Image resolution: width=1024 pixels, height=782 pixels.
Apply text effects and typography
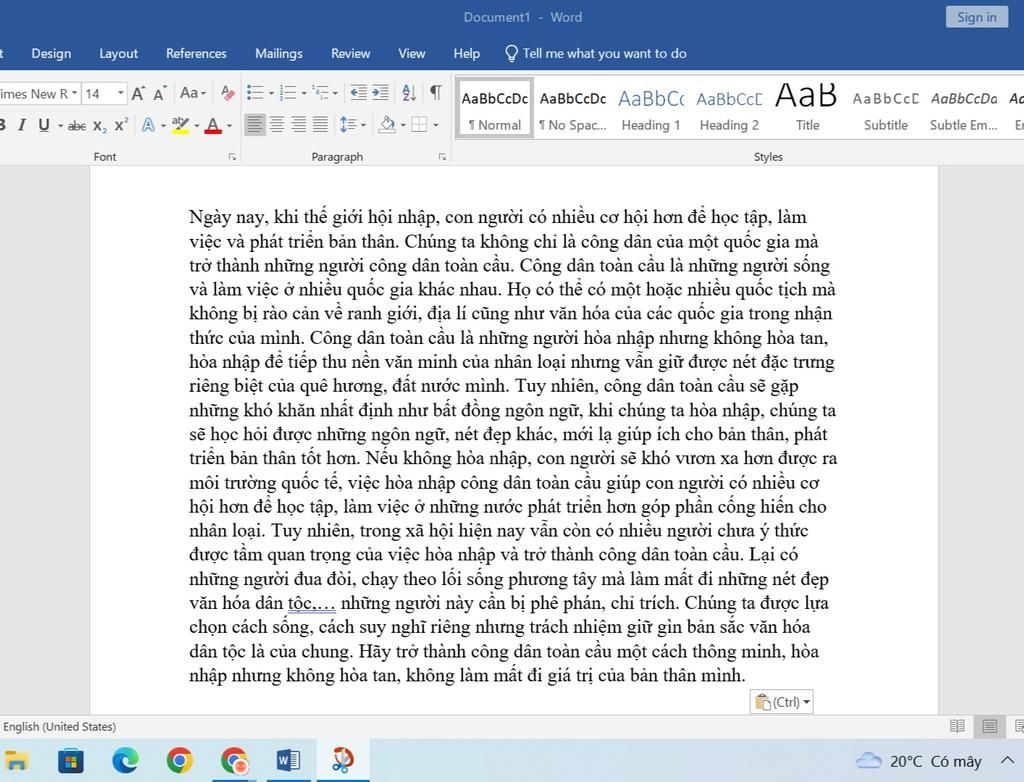pyautogui.click(x=148, y=125)
